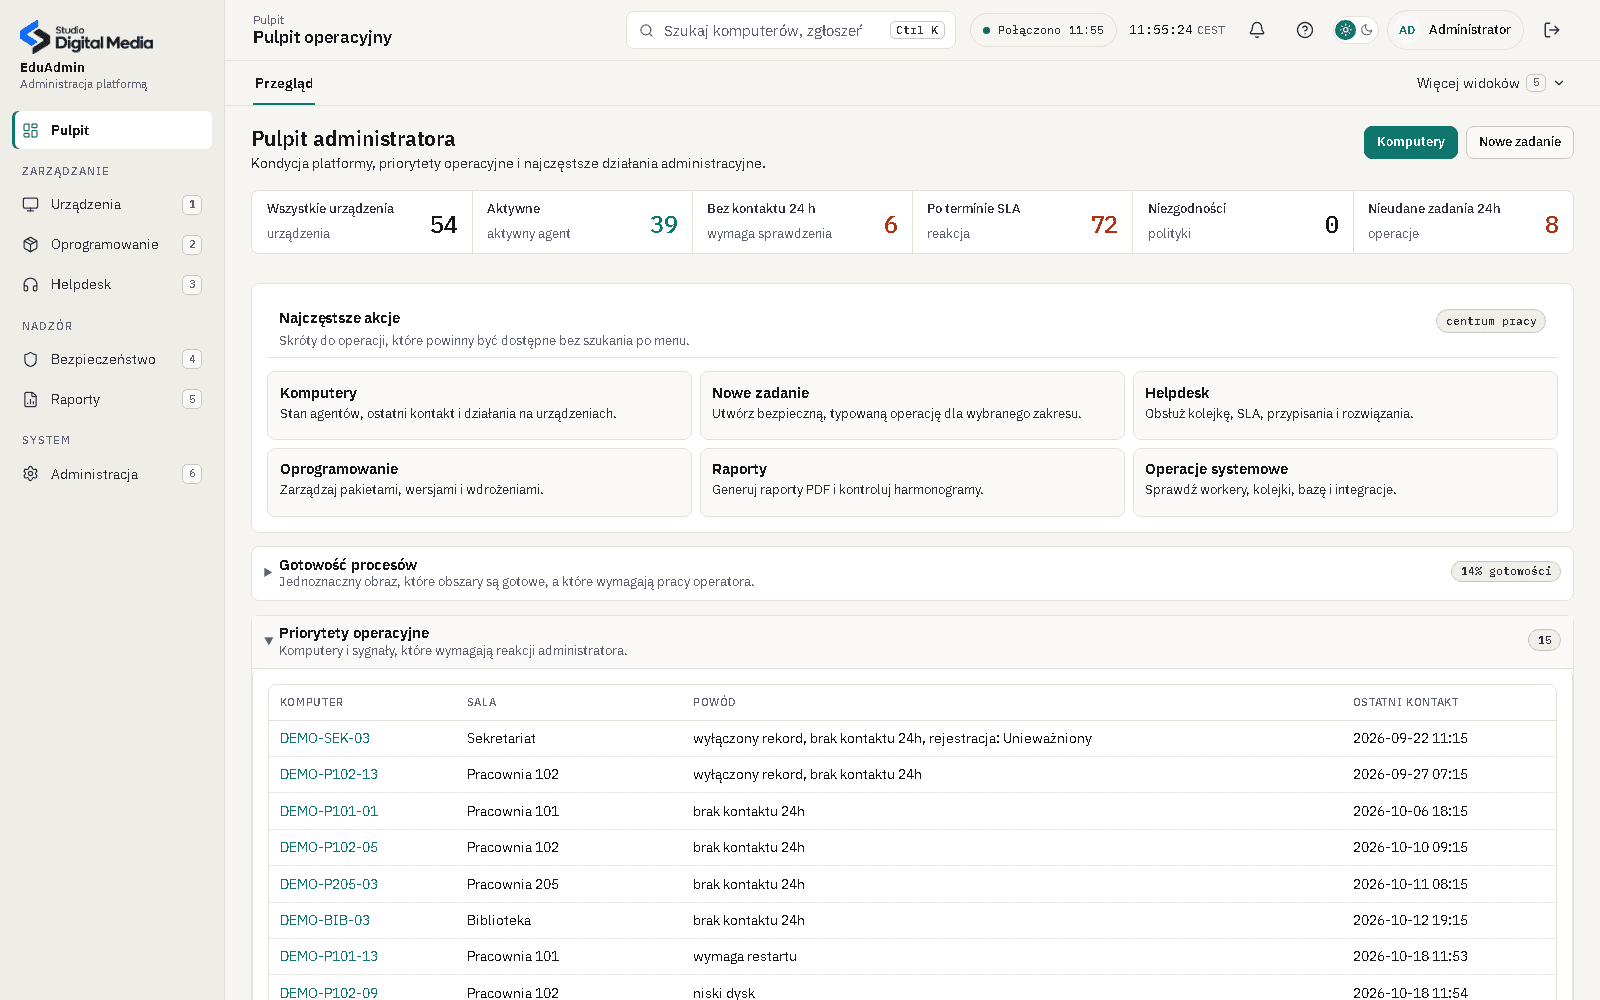This screenshot has height=1000, width=1600.
Task: Click the Oprogramowanie package icon
Action: tap(31, 244)
